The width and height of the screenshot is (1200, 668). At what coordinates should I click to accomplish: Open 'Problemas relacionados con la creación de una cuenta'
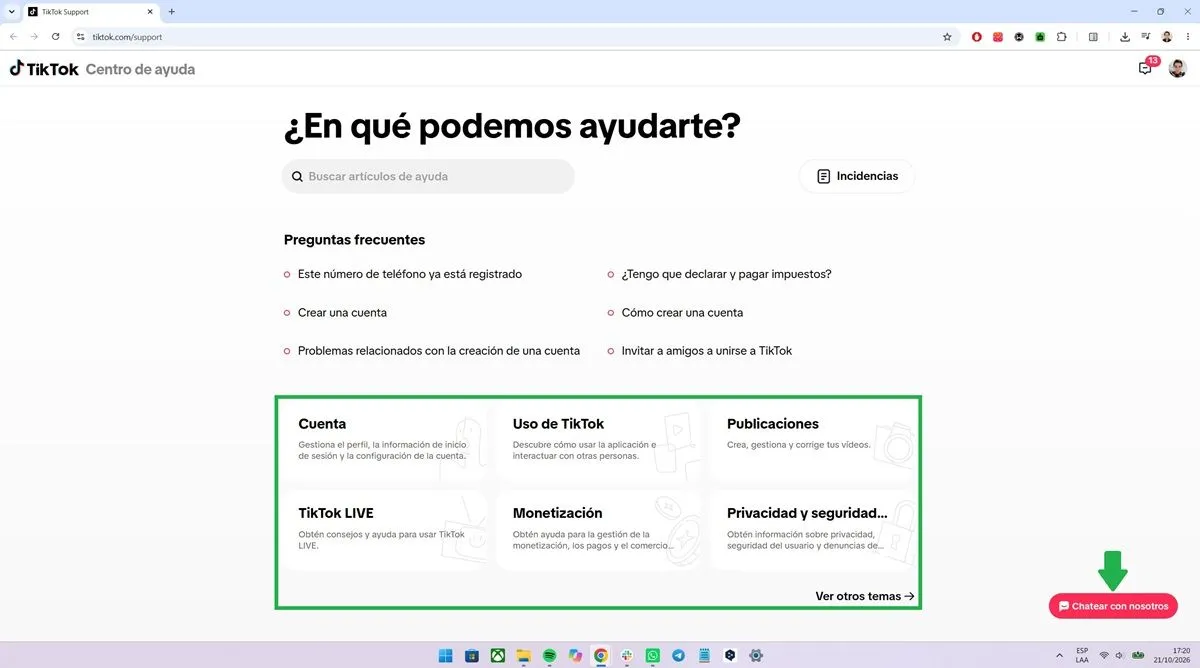tap(439, 351)
